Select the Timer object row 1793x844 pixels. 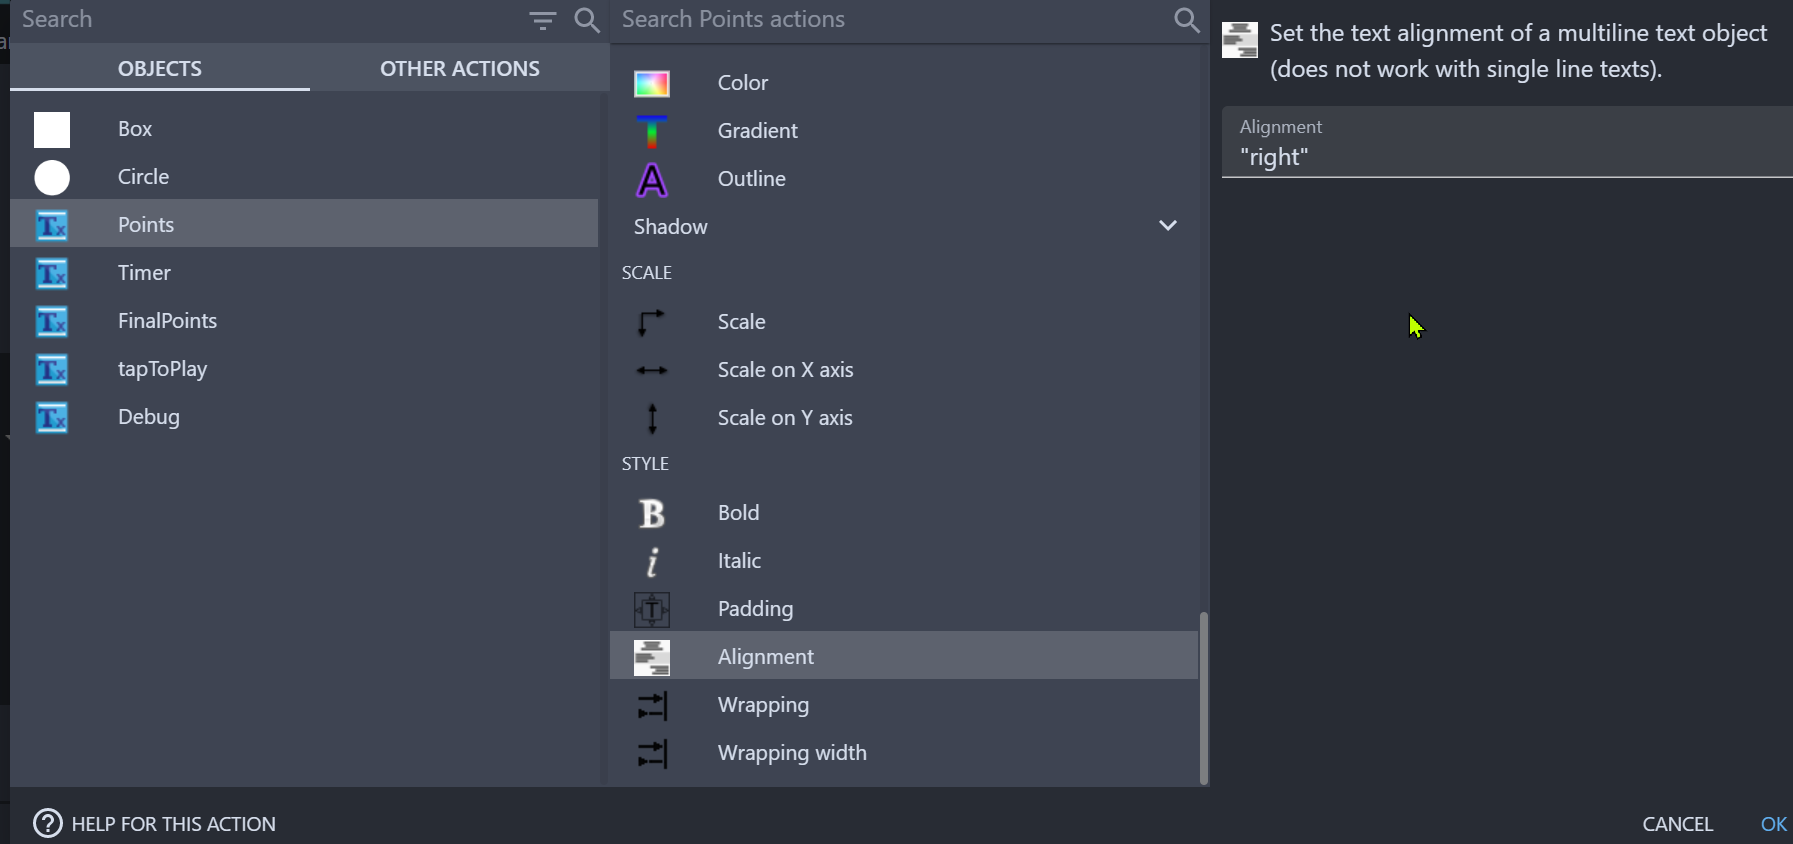(304, 273)
